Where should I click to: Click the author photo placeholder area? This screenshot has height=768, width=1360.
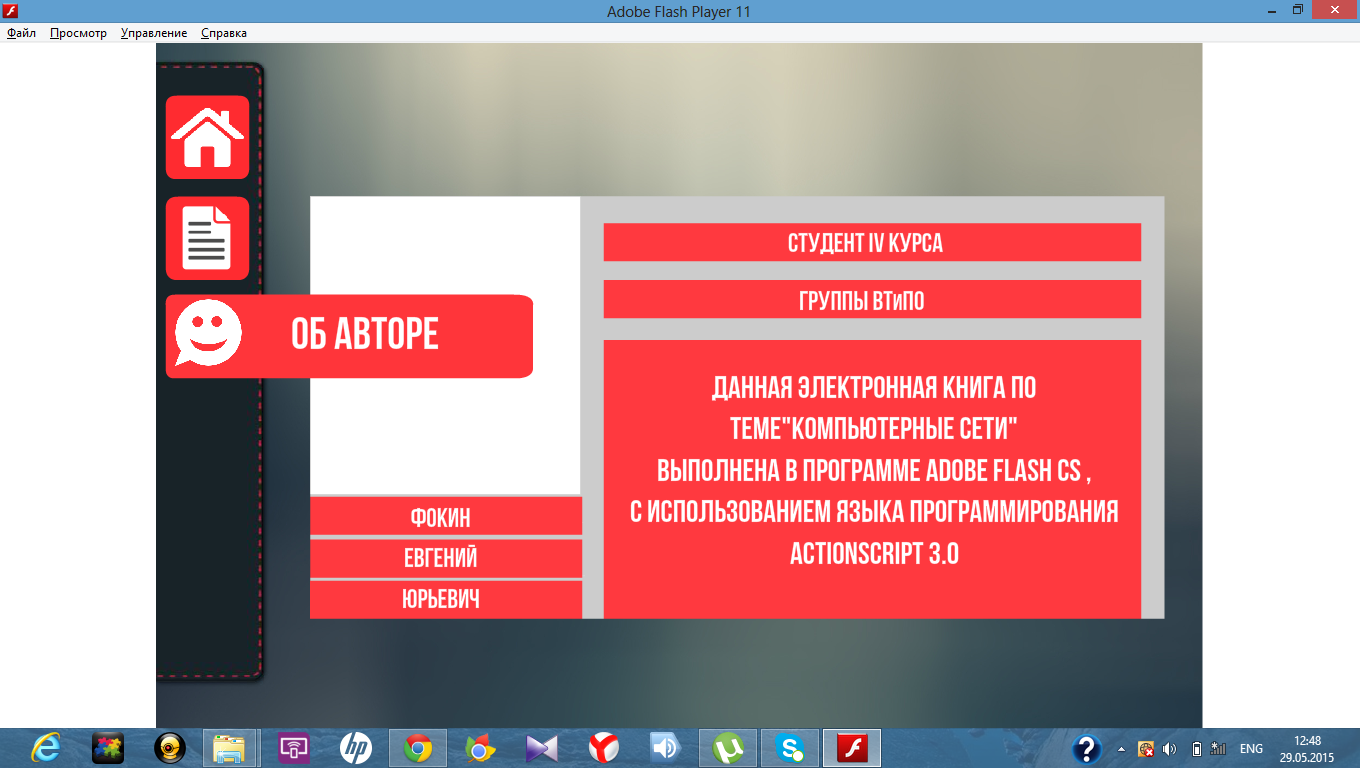coord(445,345)
